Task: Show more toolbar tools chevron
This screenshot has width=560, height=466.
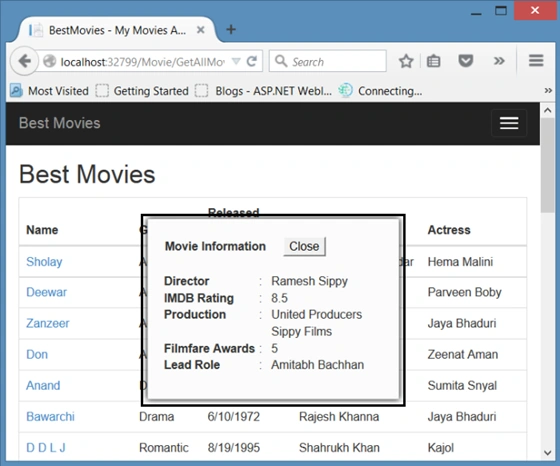Action: click(499, 61)
